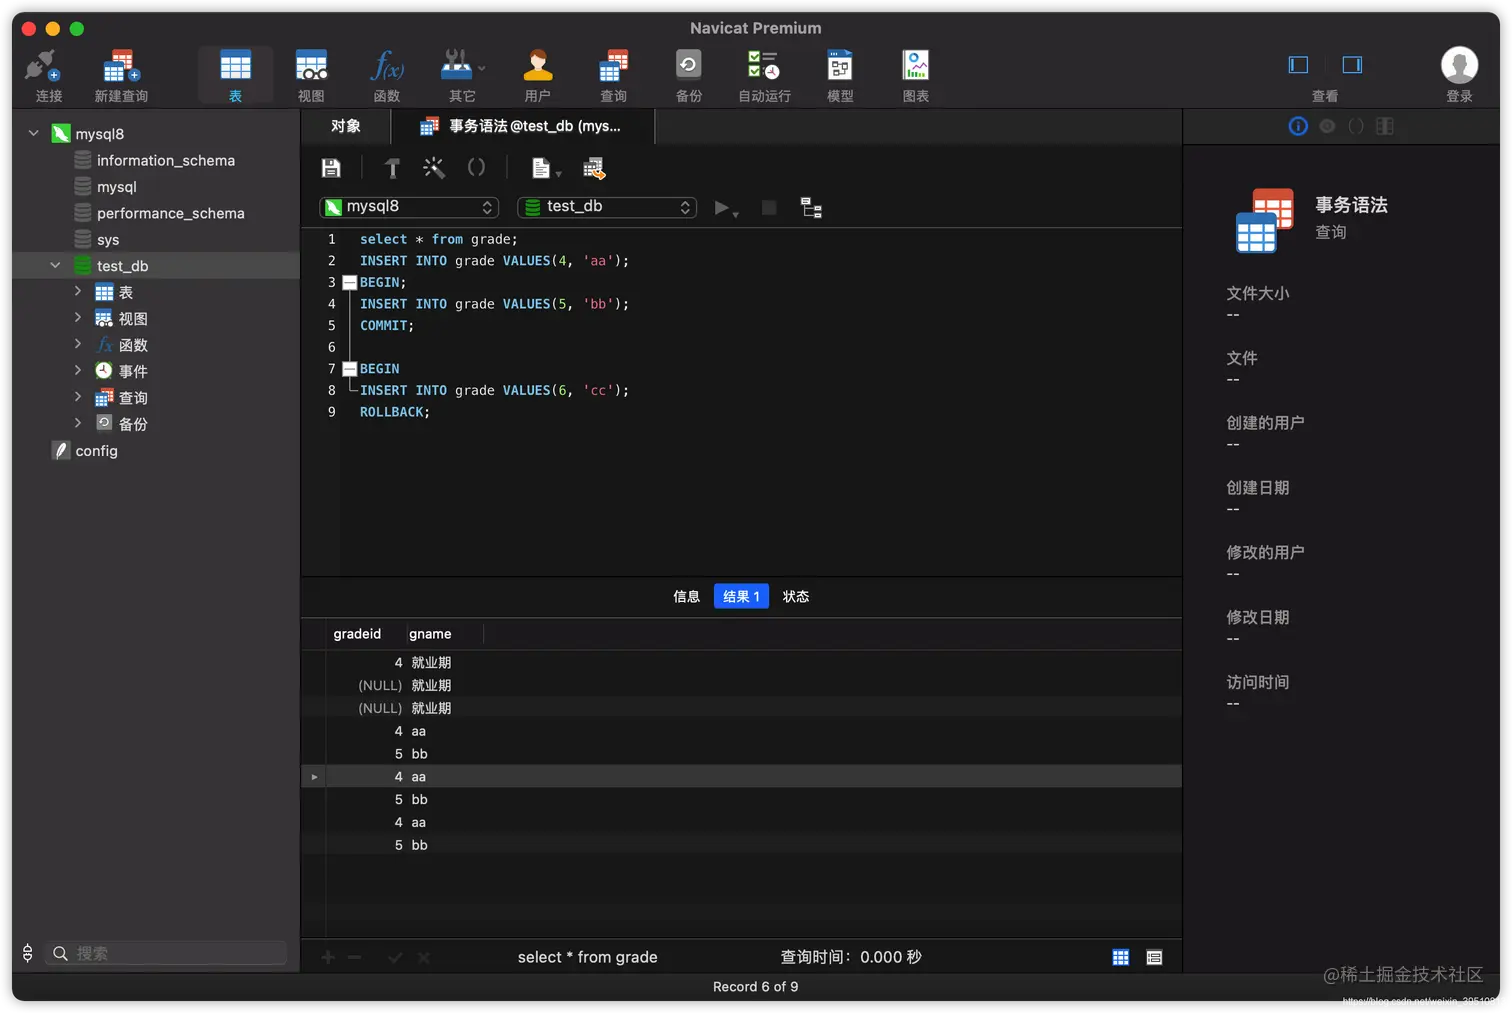Image resolution: width=1512 pixels, height=1013 pixels.
Task: Select the 表 tables toolbar icon
Action: coord(235,76)
